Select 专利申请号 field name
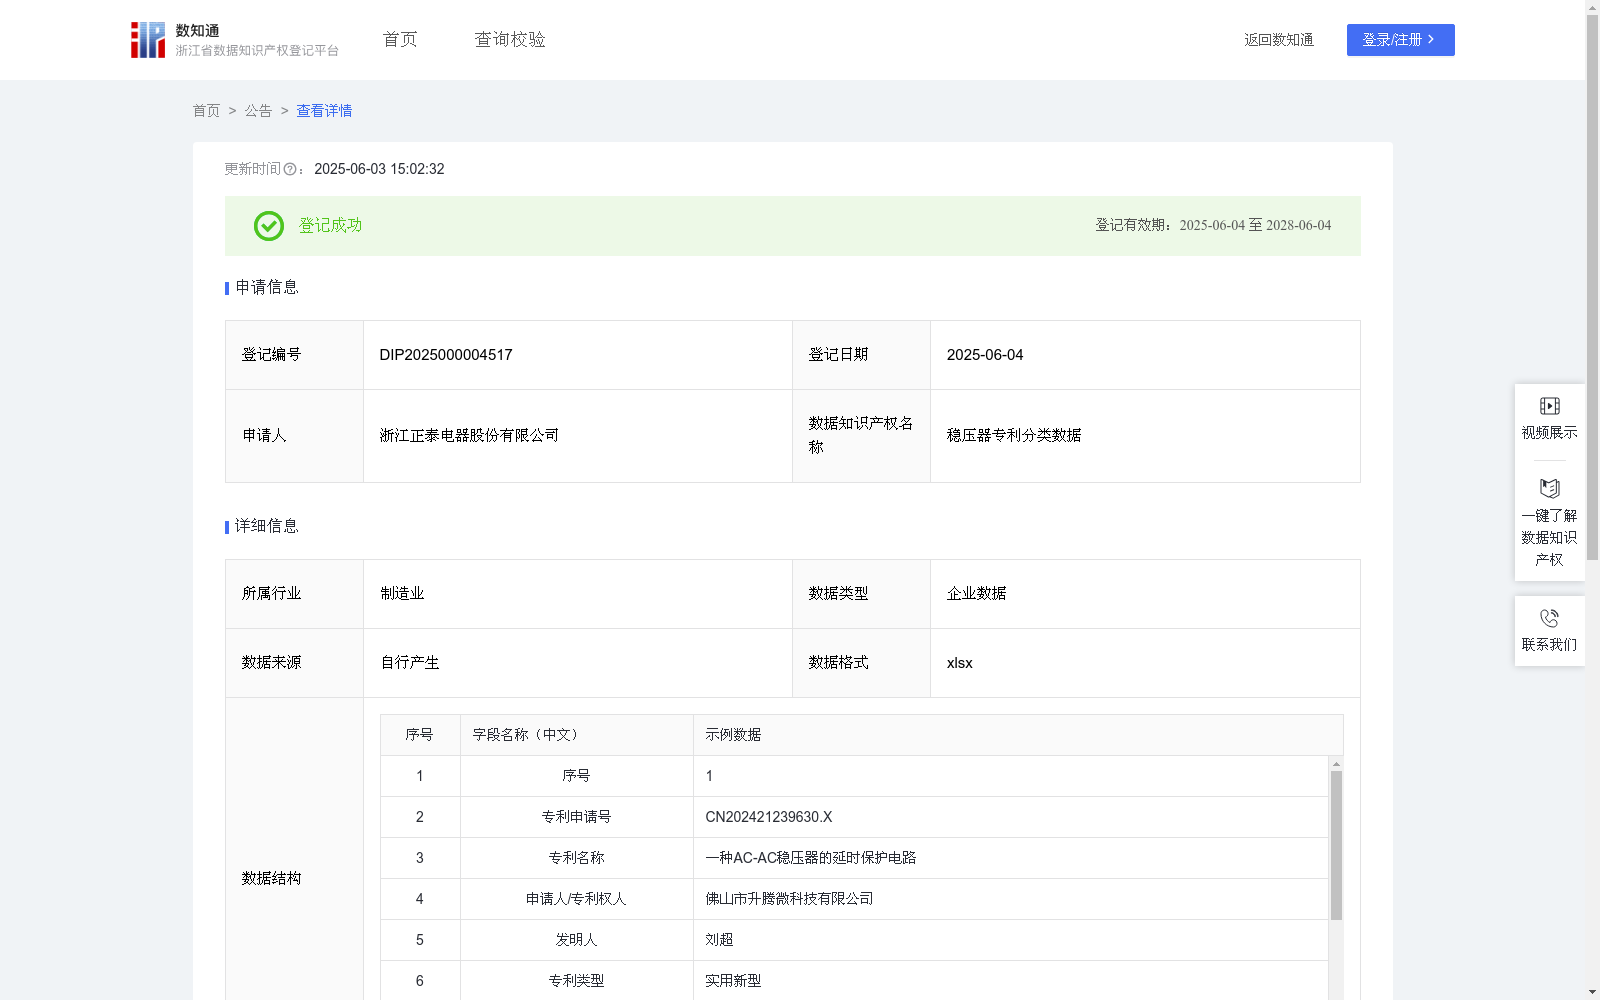Screen dimensions: 1600x1000 coord(576,817)
